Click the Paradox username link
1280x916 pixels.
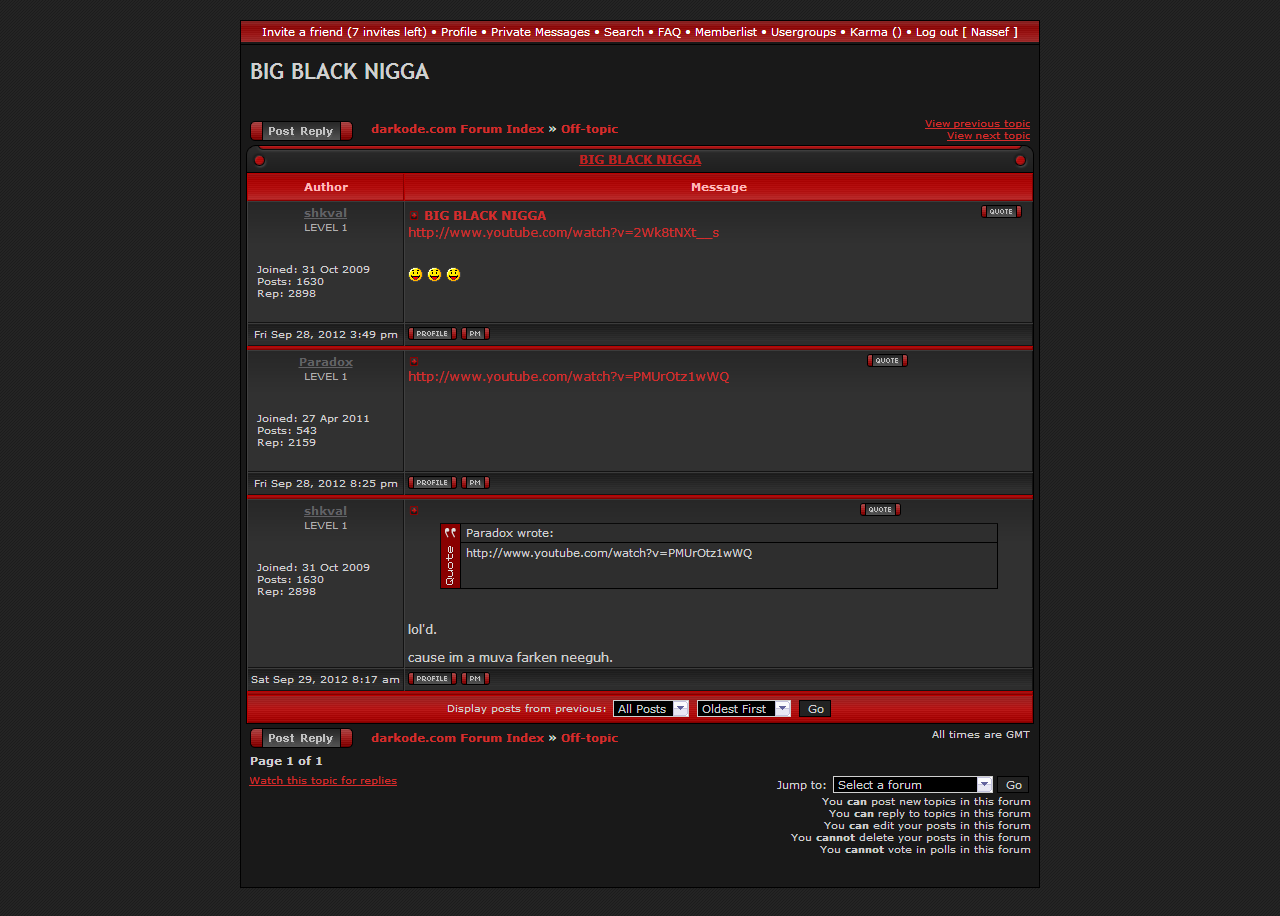point(326,362)
